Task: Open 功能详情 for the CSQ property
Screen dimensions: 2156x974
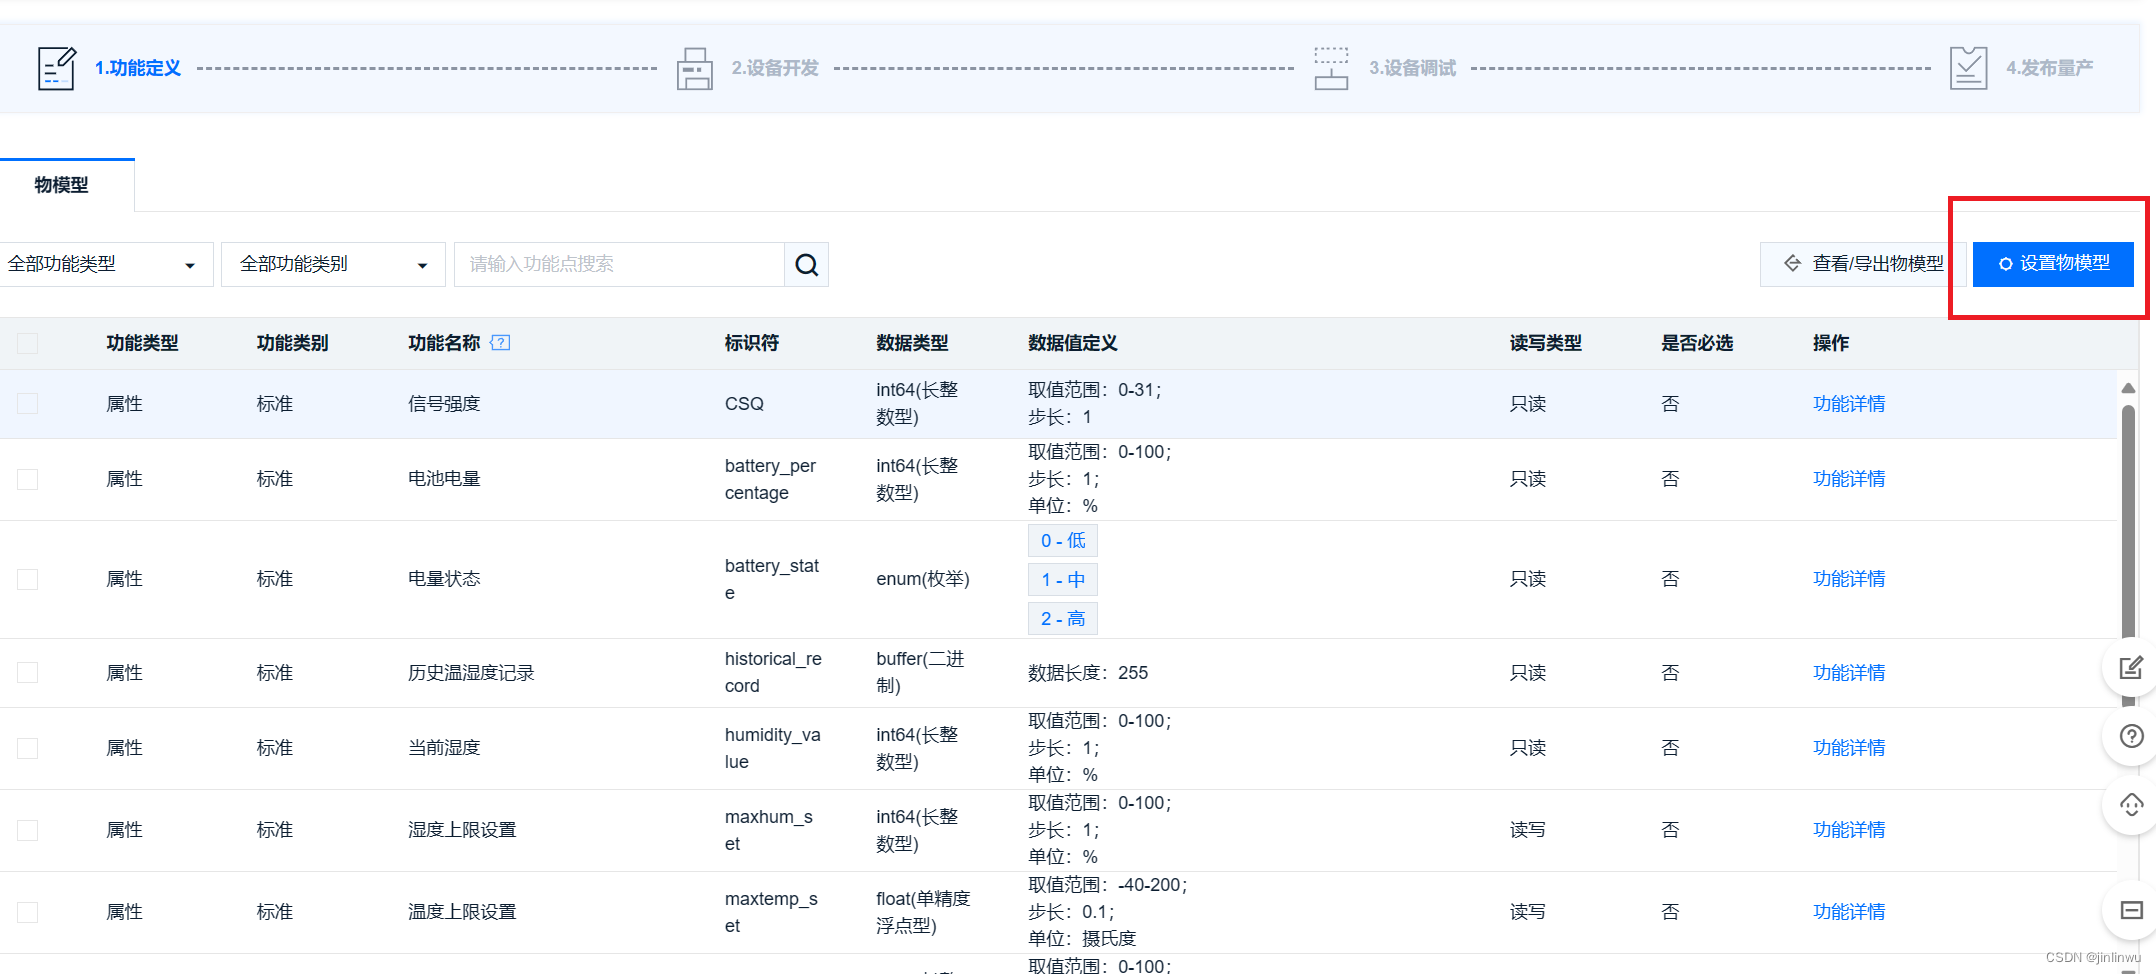Action: pyautogui.click(x=1848, y=403)
